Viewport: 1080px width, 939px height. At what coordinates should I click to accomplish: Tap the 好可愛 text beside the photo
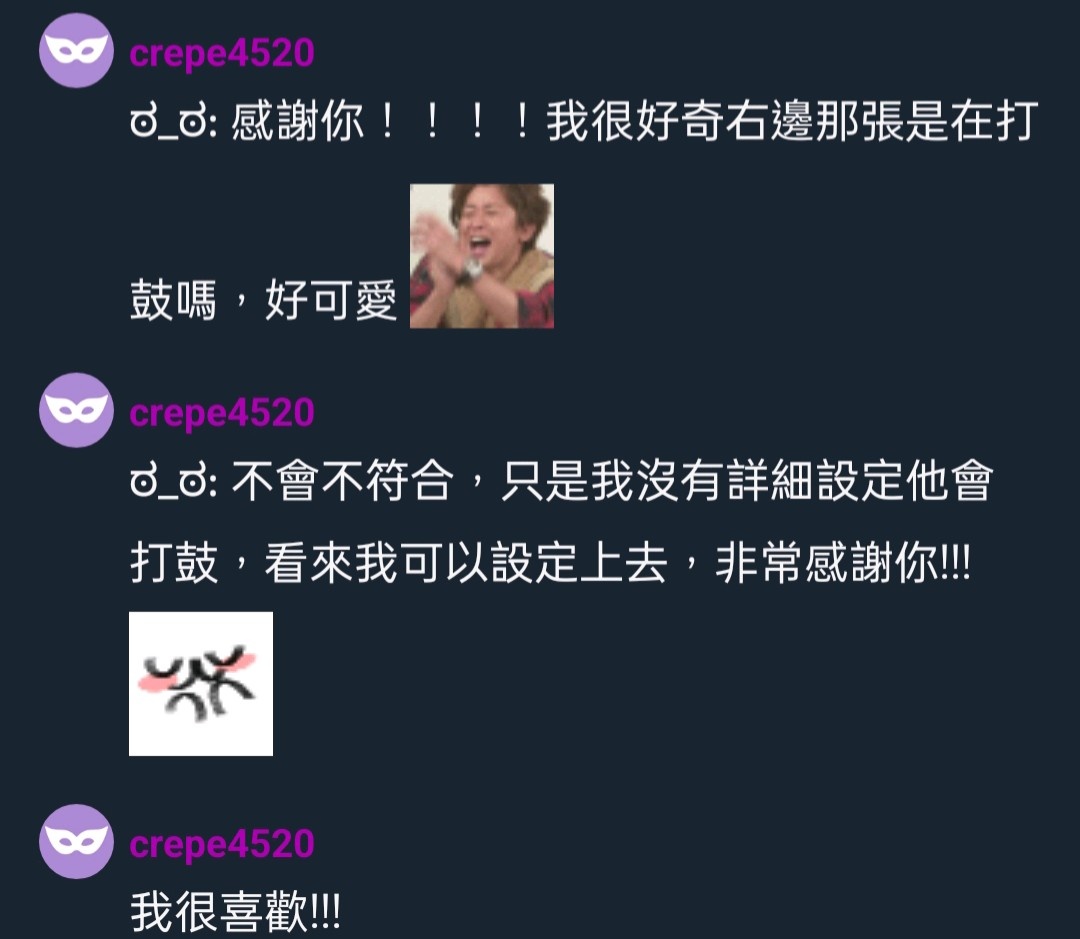(331, 300)
